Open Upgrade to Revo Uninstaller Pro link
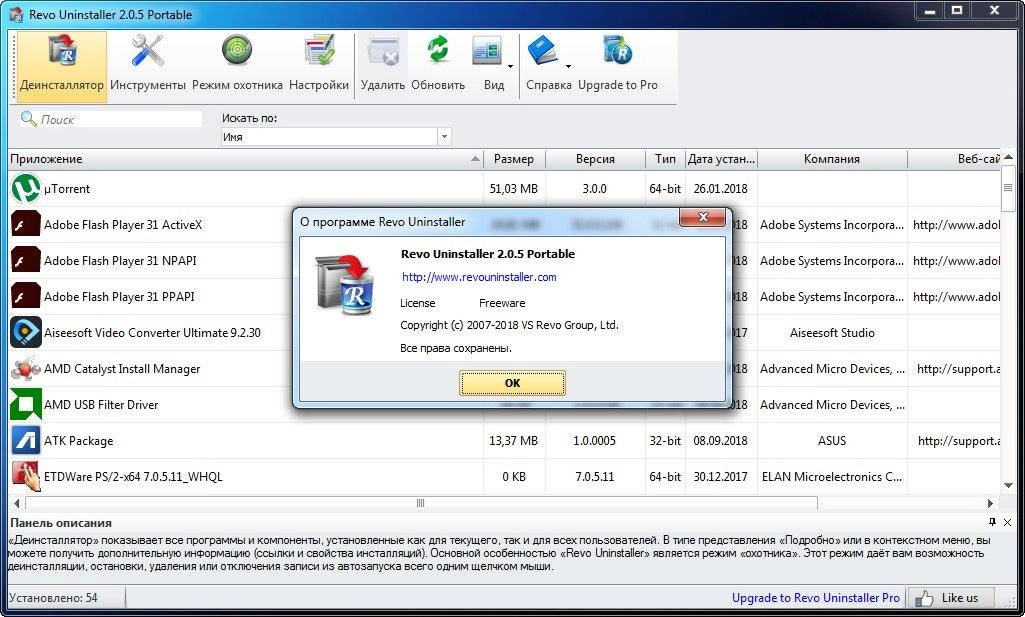1025x617 pixels. pos(816,597)
